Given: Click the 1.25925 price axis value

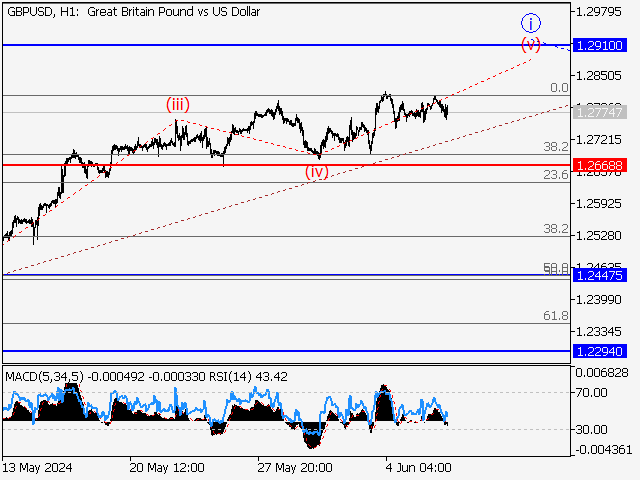Looking at the screenshot, I should click(598, 203).
